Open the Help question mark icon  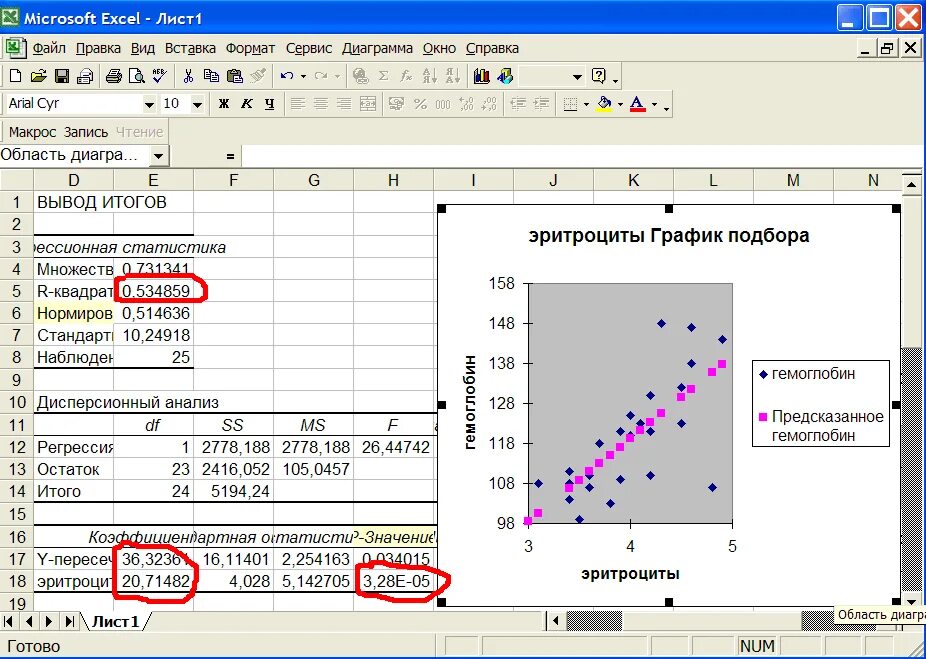[x=599, y=76]
